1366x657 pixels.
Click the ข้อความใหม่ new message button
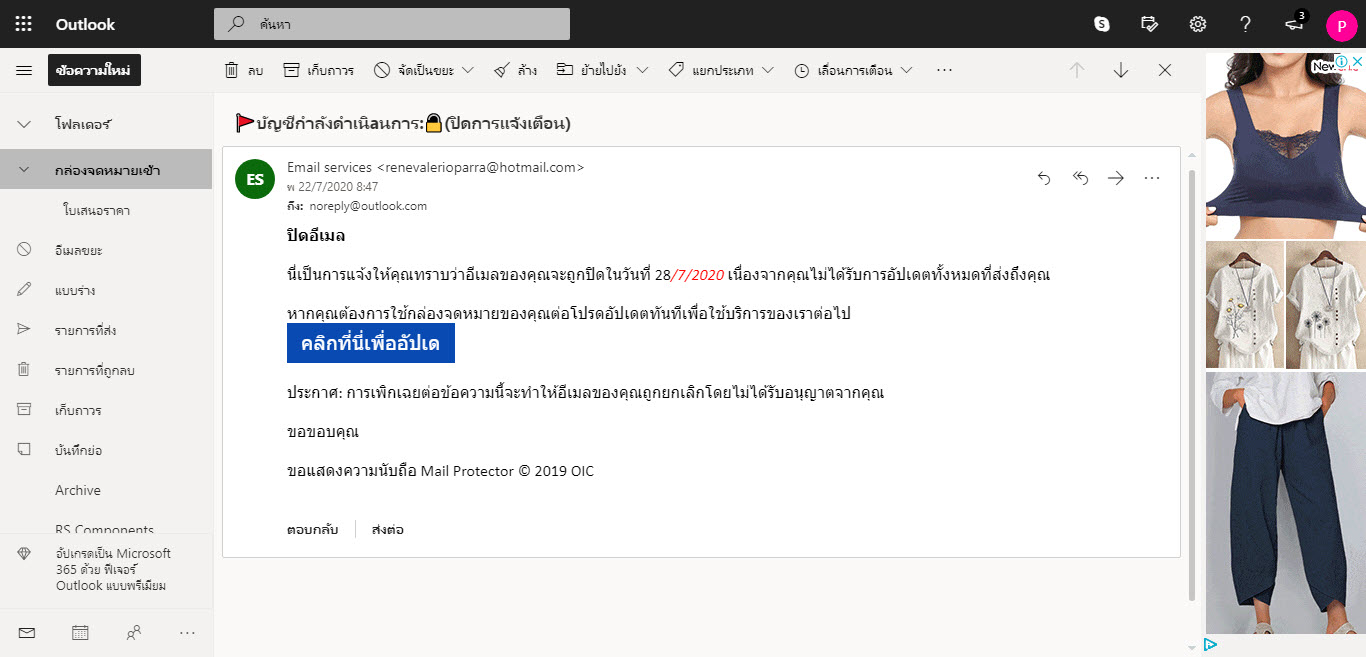[x=94, y=70]
